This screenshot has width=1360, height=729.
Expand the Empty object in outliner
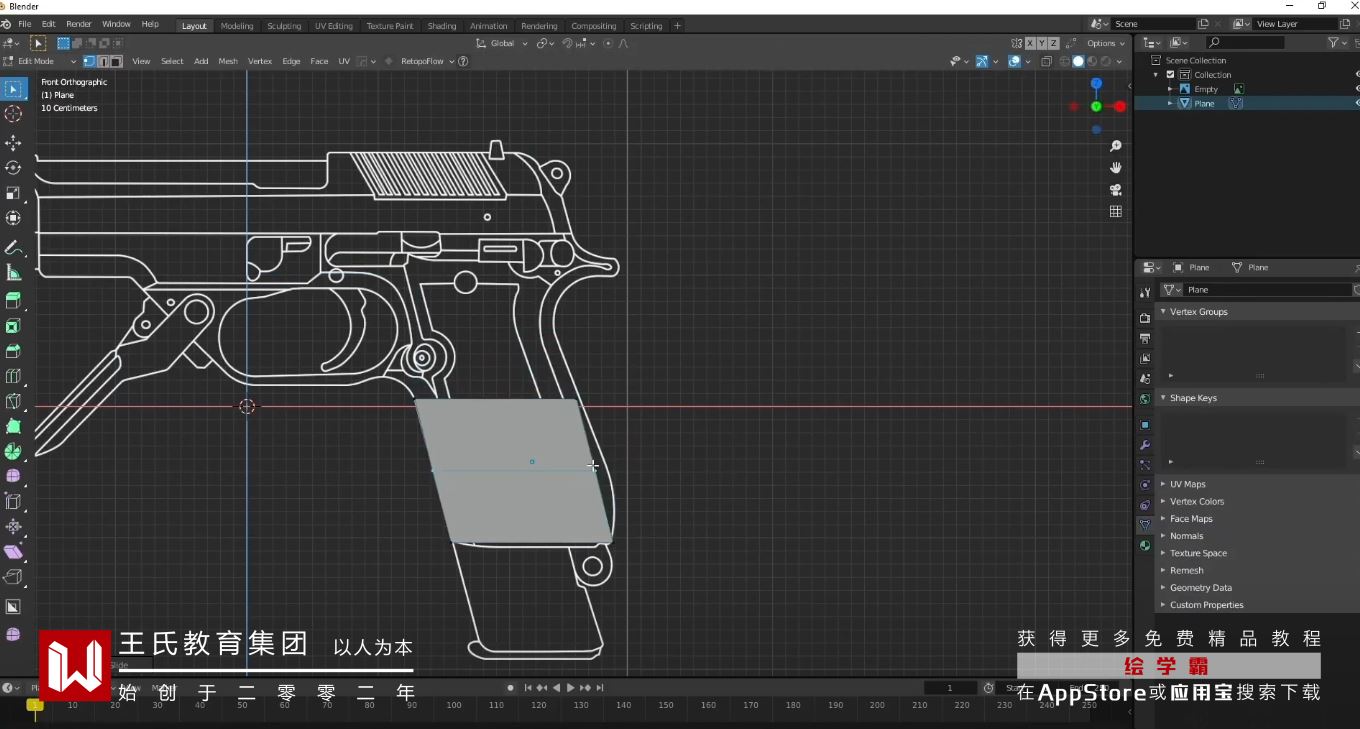click(1170, 89)
